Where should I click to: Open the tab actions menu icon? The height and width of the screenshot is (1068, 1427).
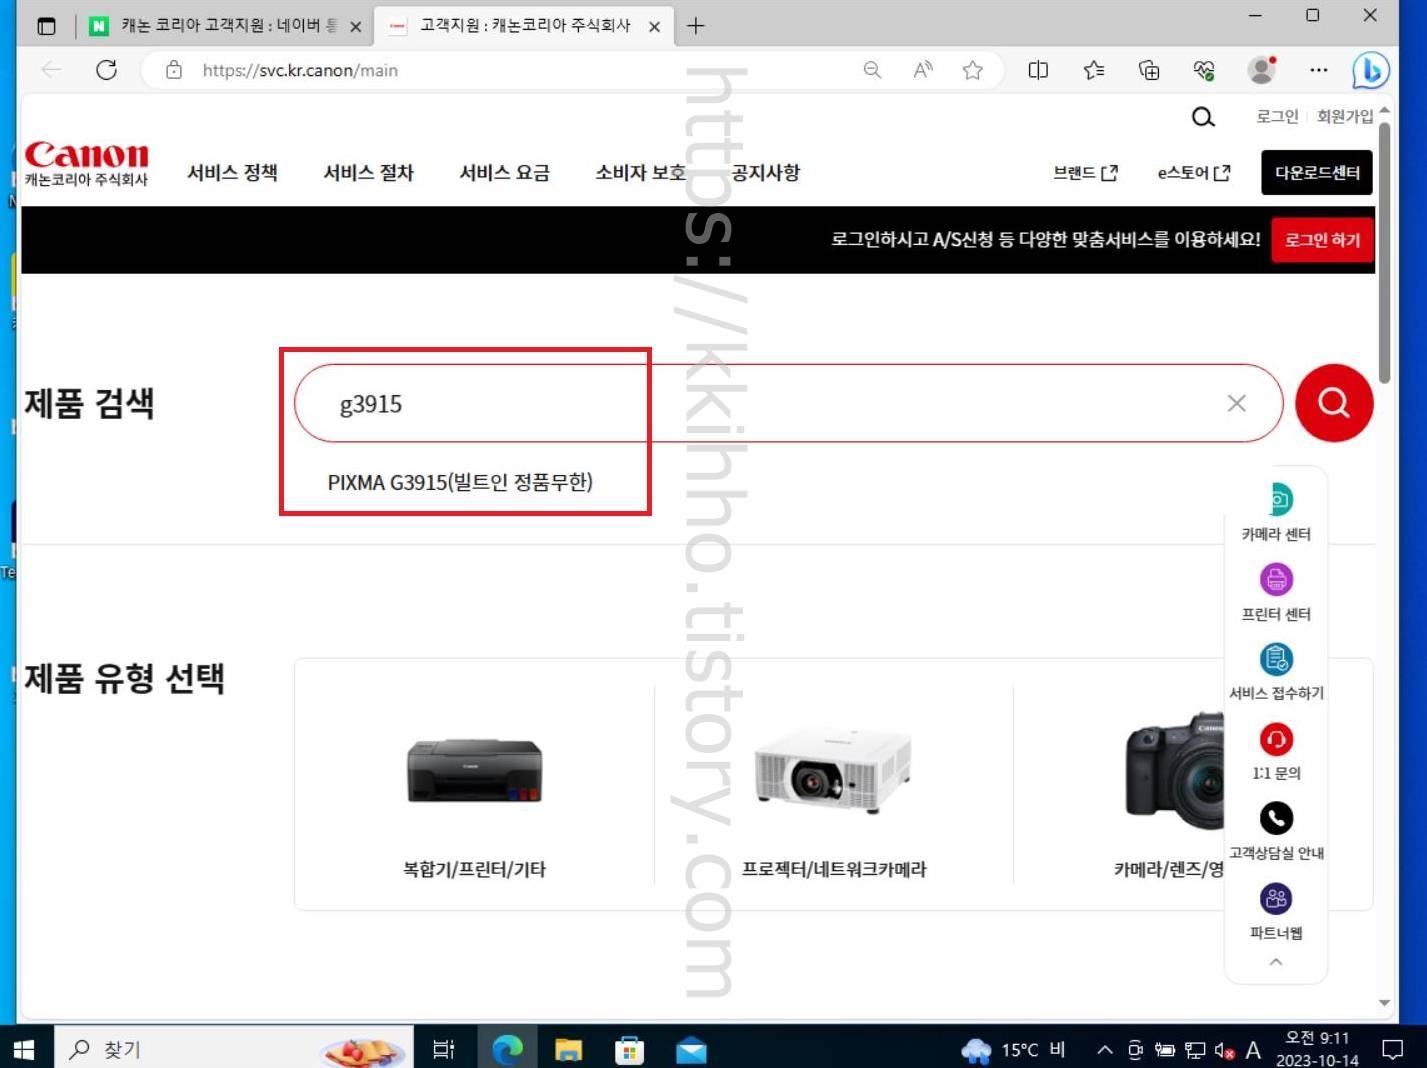(46, 26)
